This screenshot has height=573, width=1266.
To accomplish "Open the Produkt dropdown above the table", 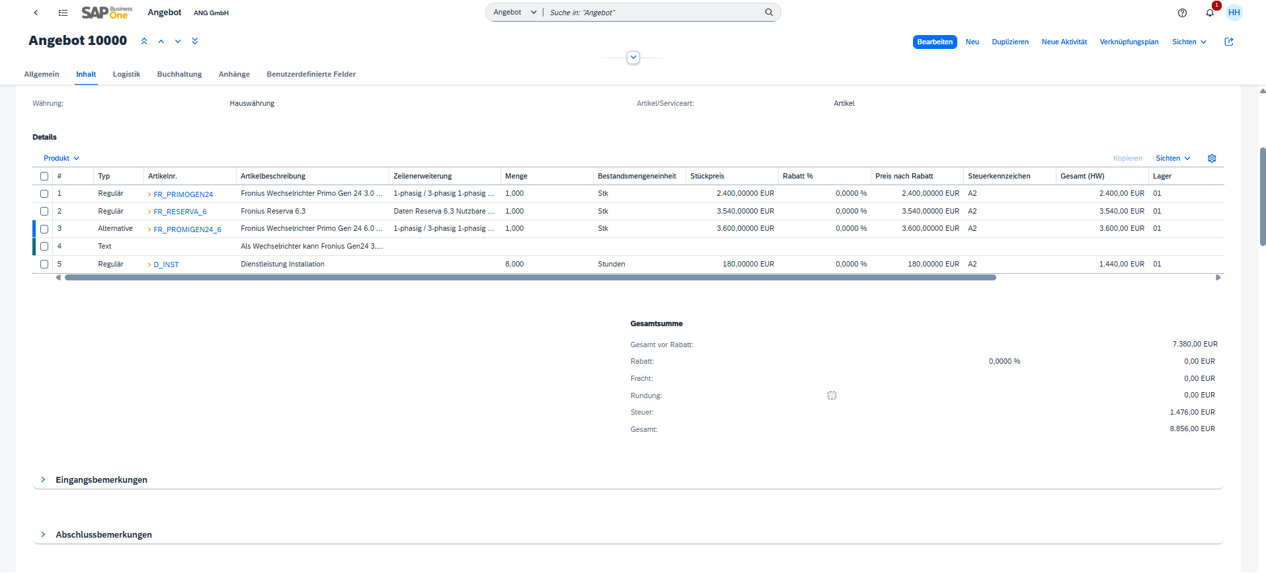I will (61, 158).
